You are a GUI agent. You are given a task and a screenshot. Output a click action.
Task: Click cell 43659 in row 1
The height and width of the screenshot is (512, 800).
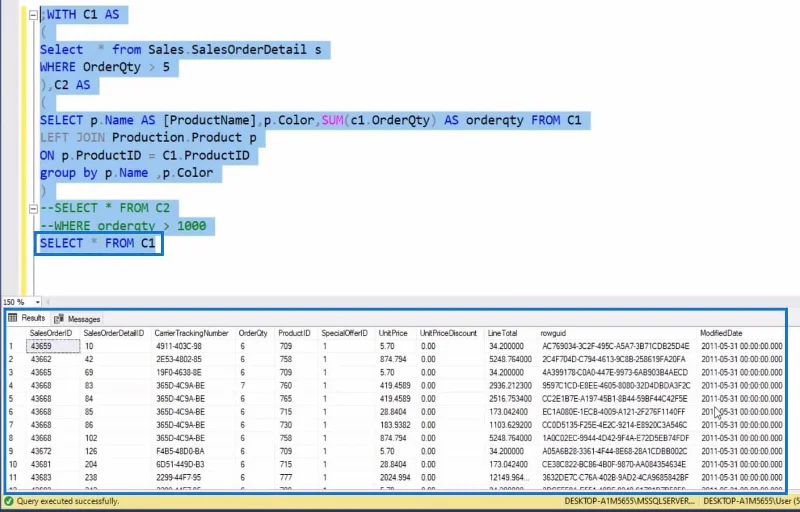point(53,346)
